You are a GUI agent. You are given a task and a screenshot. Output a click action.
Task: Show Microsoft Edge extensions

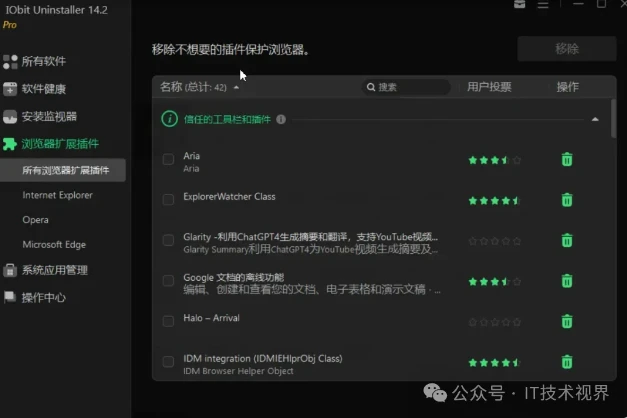pyautogui.click(x=54, y=244)
